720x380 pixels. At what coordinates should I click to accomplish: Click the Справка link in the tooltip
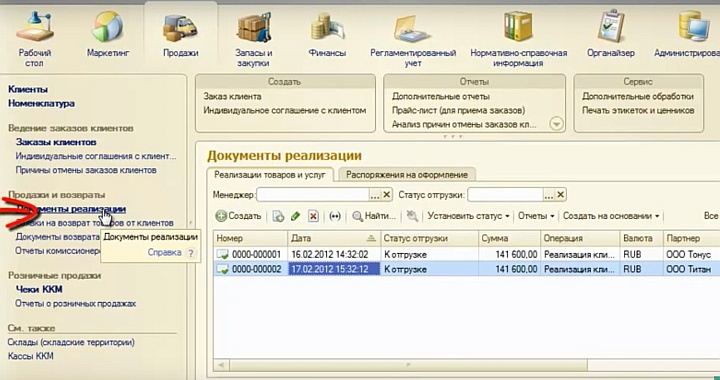click(164, 253)
